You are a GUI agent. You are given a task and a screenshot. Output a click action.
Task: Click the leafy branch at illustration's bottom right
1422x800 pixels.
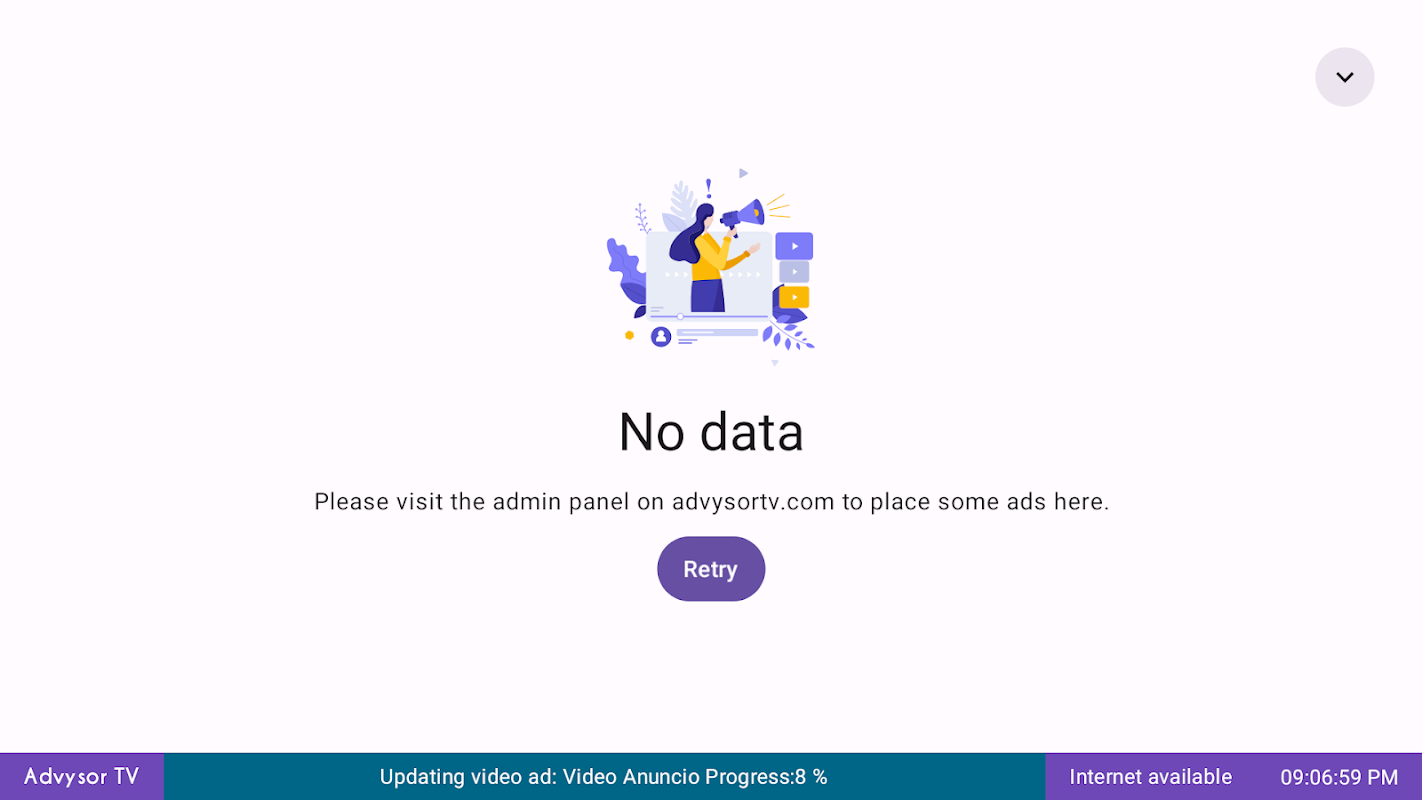tap(789, 334)
